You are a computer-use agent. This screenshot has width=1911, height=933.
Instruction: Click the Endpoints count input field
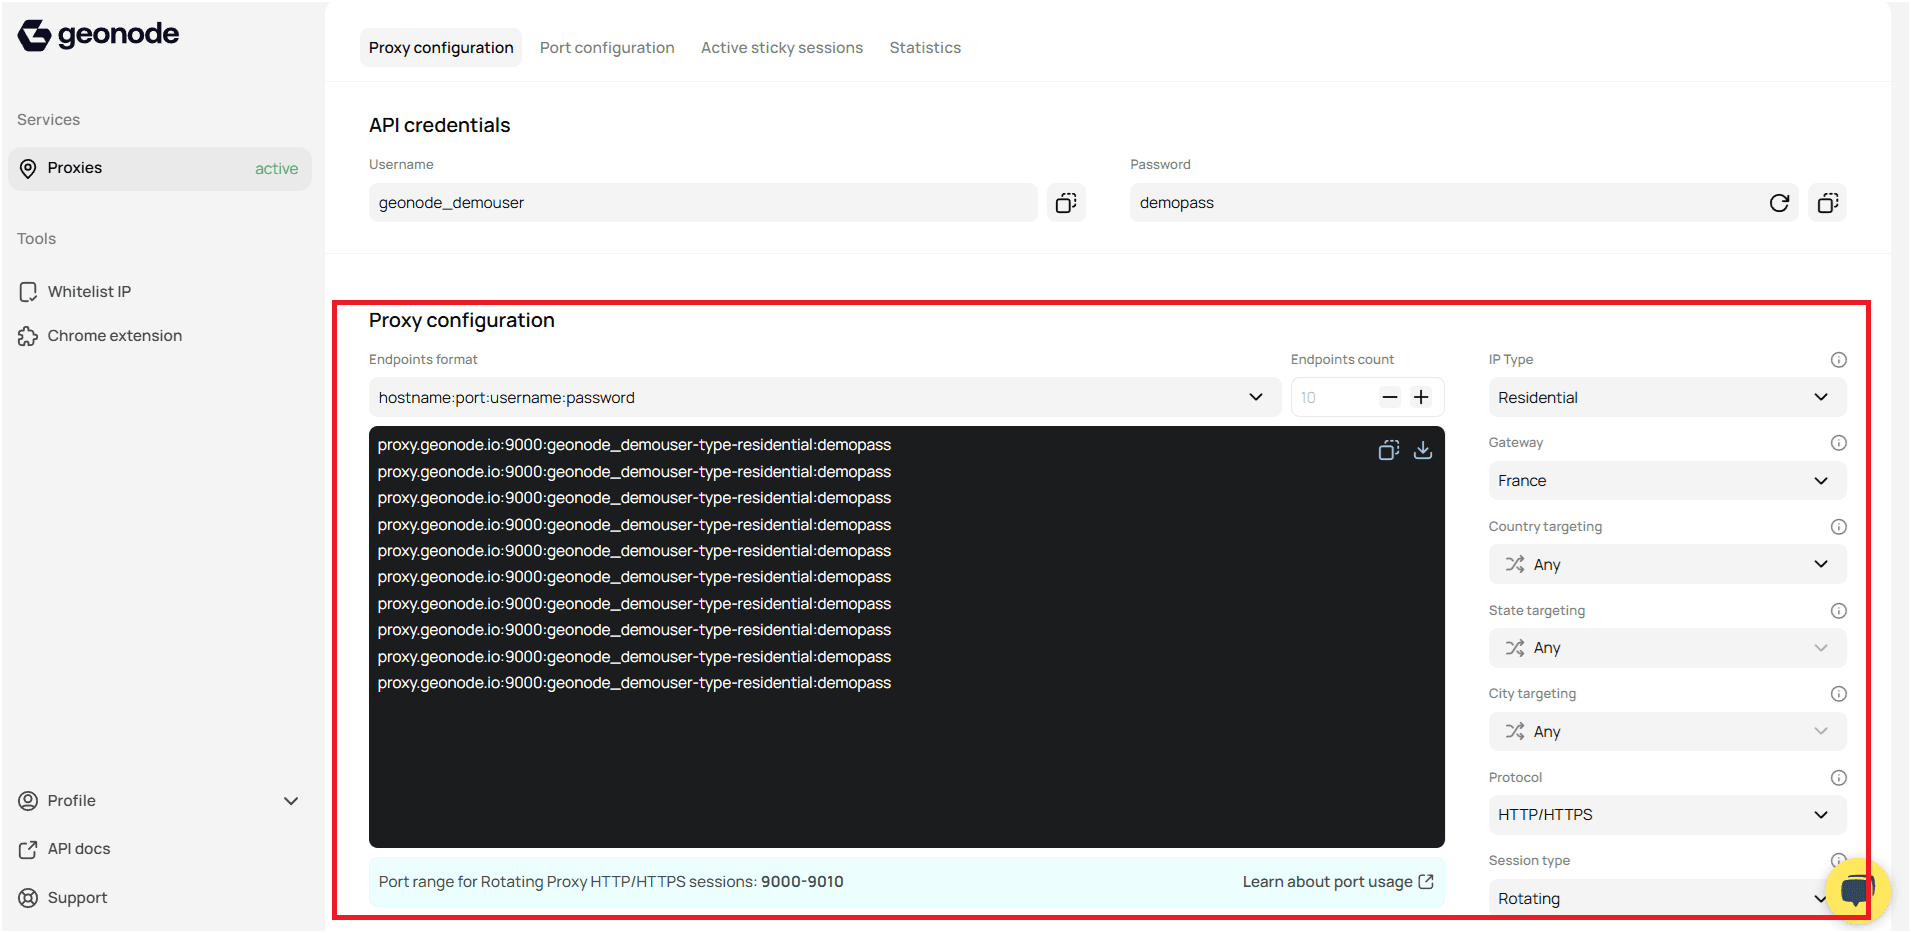(1330, 397)
